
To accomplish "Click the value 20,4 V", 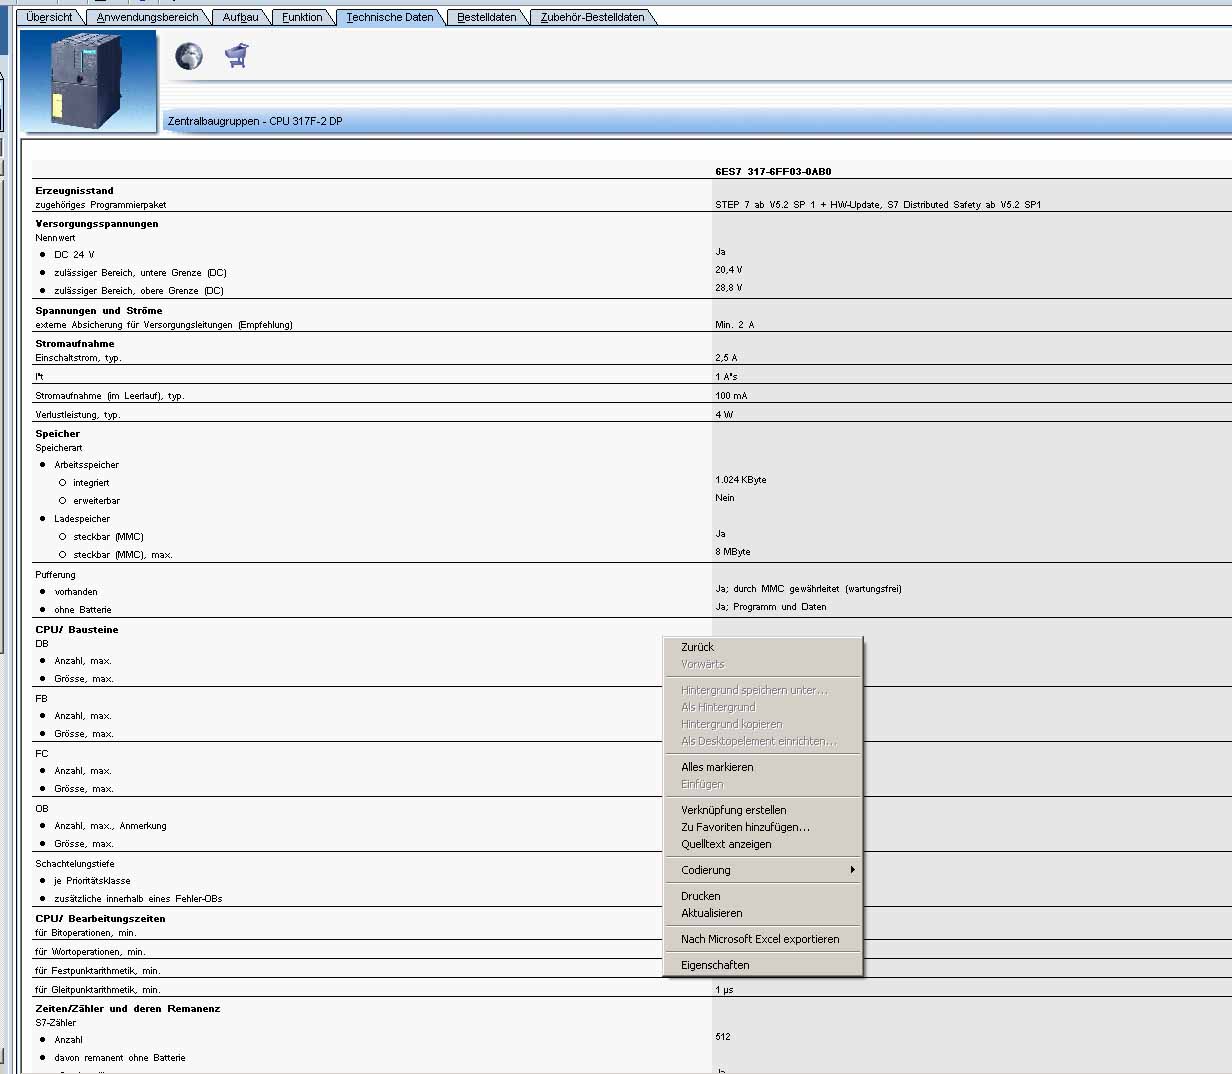I will click(729, 270).
